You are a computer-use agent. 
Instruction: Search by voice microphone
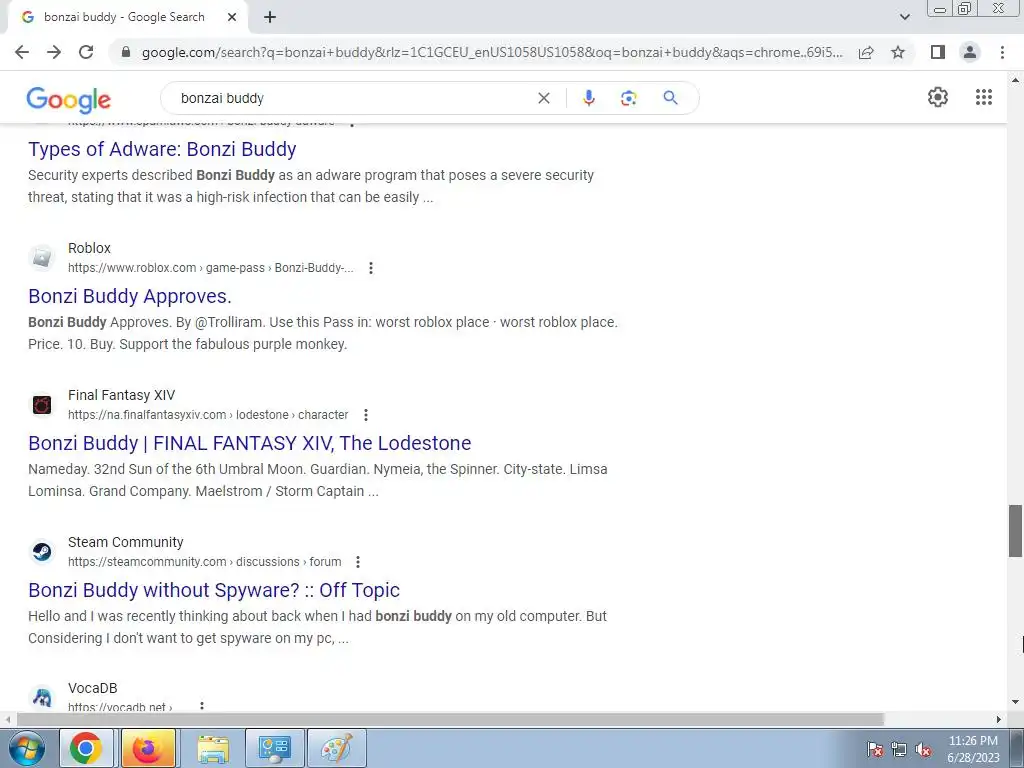588,98
